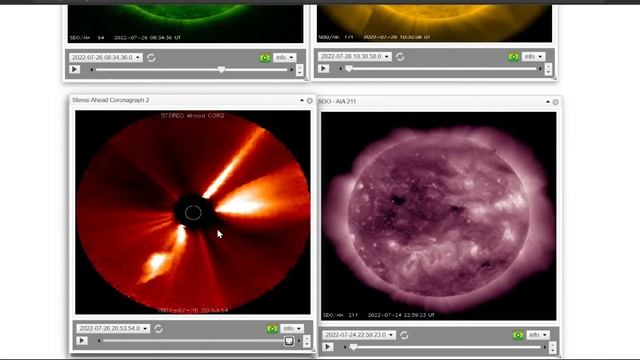Refresh the Stereo Ahead Coronagraph 2 image

coord(158,329)
